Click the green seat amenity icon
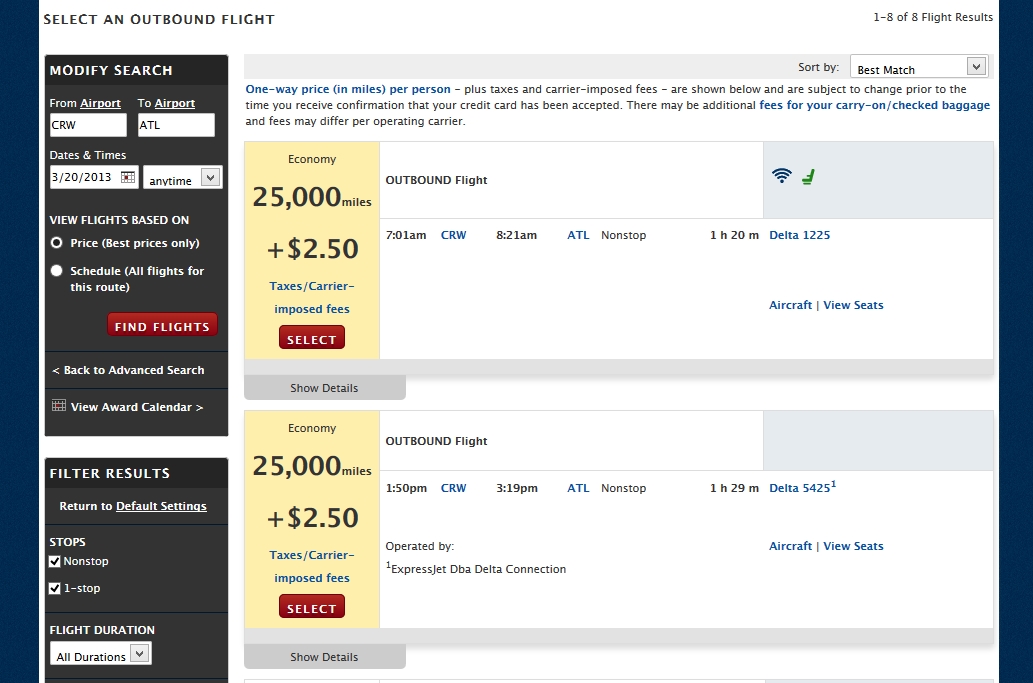 pyautogui.click(x=808, y=177)
